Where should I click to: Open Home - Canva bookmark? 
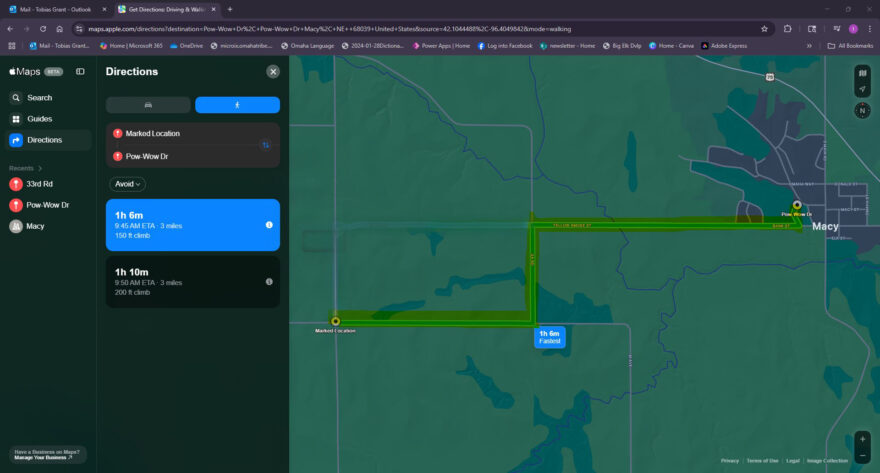point(671,46)
